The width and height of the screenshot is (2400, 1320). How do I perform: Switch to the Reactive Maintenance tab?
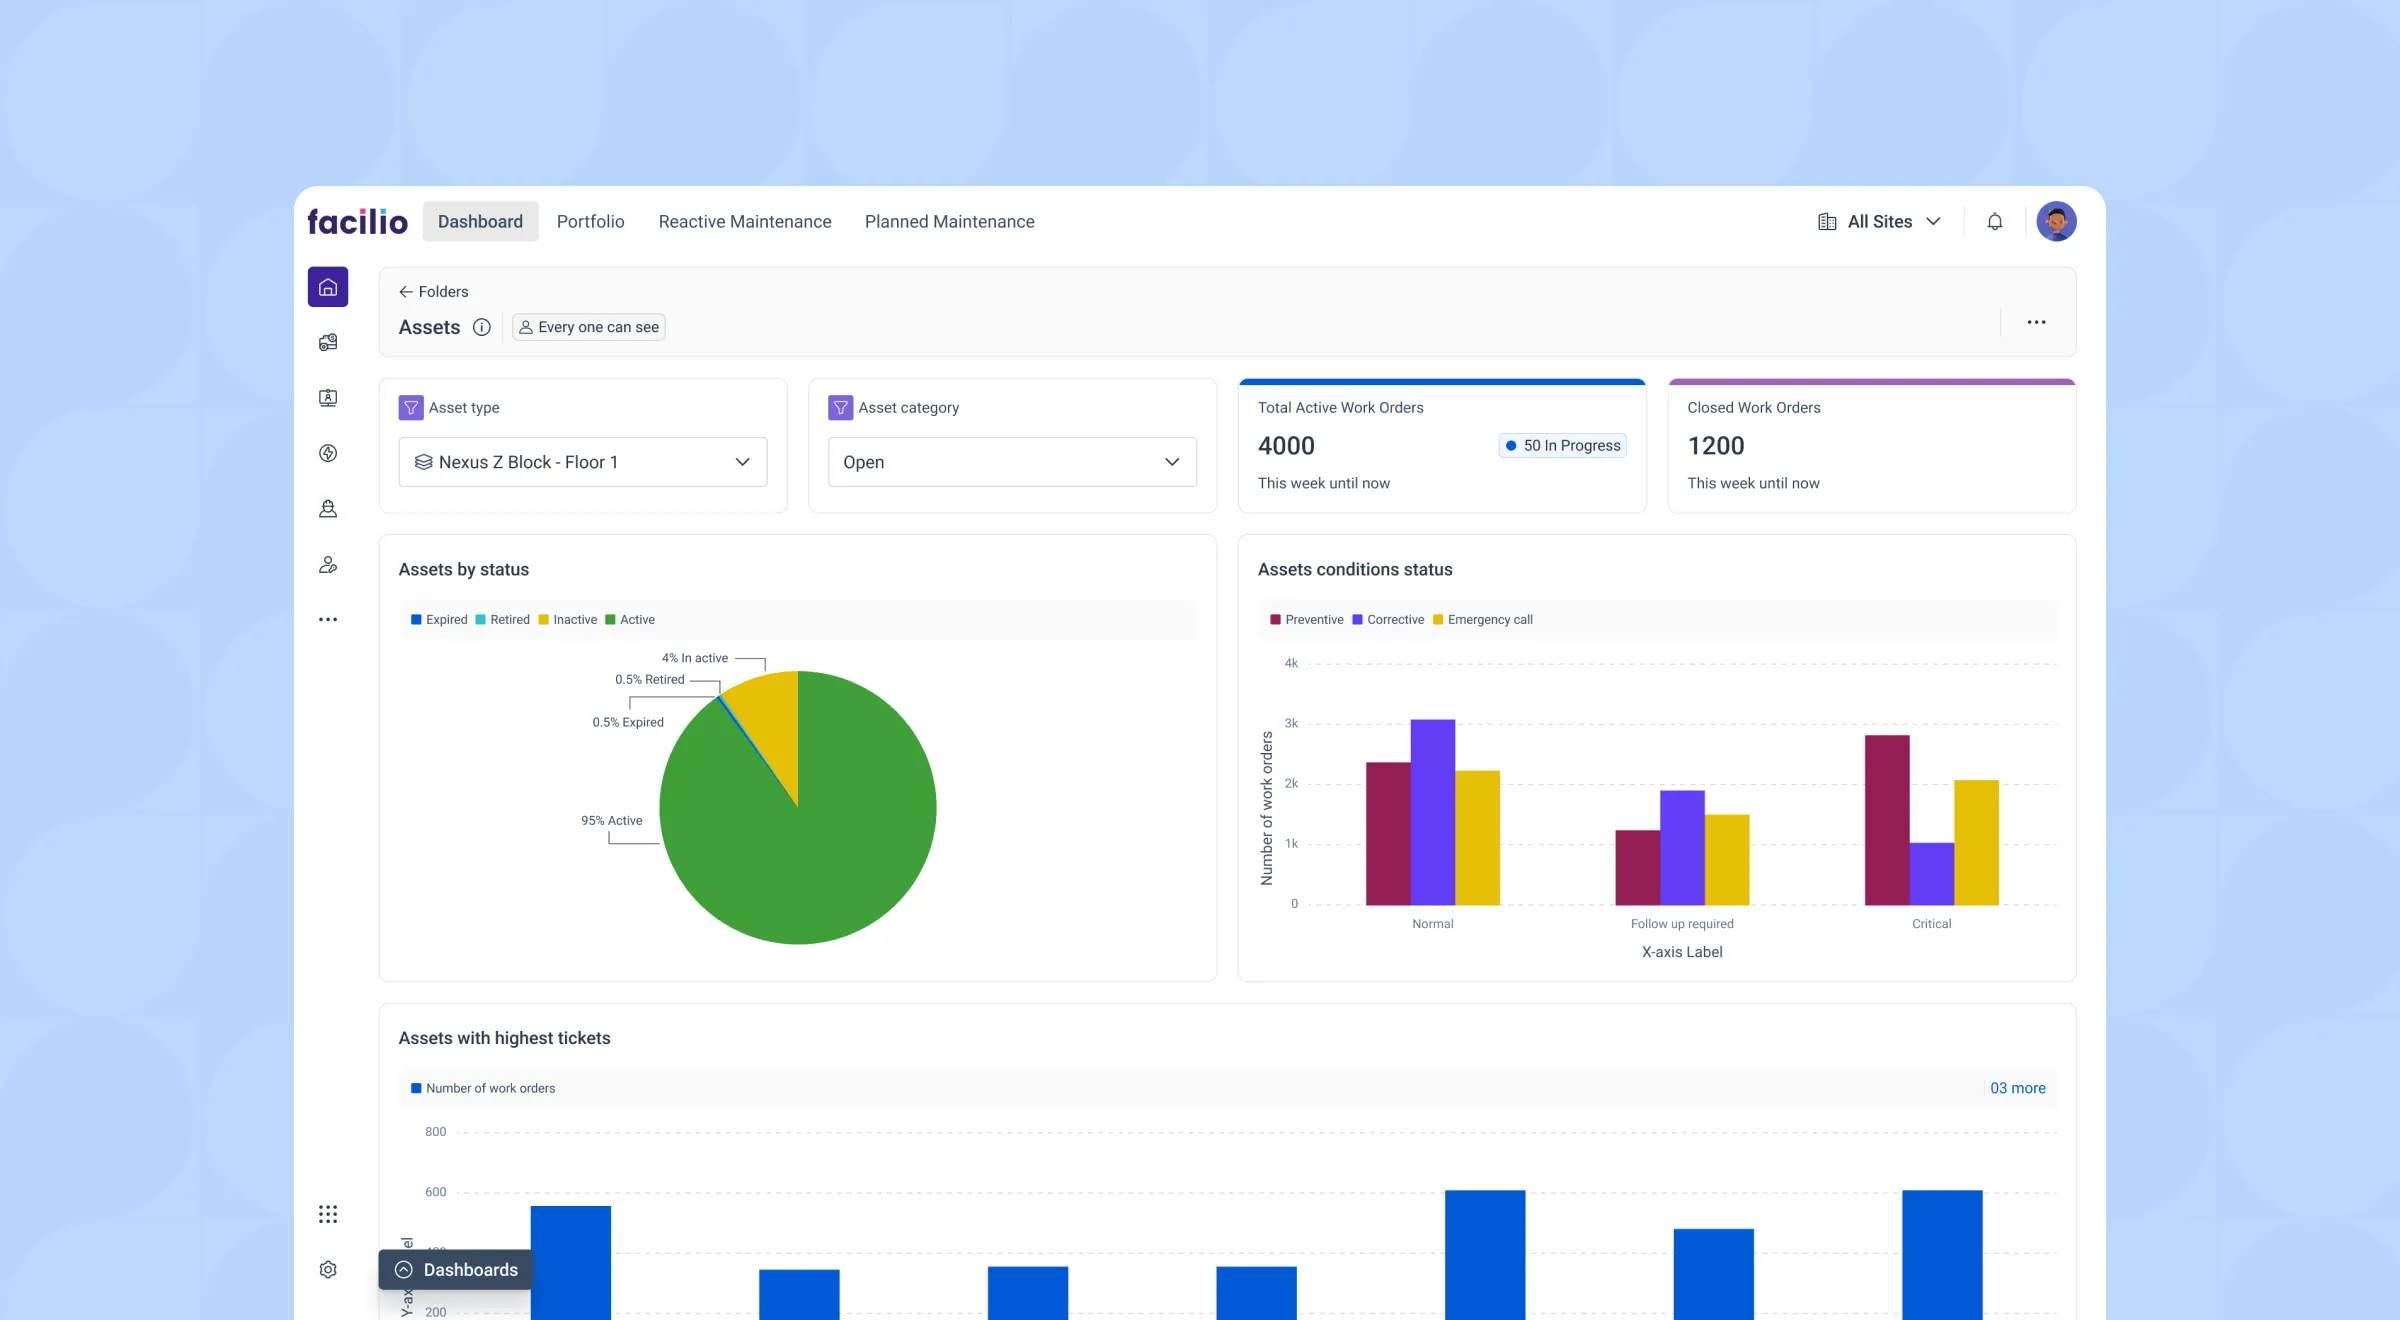pos(744,221)
